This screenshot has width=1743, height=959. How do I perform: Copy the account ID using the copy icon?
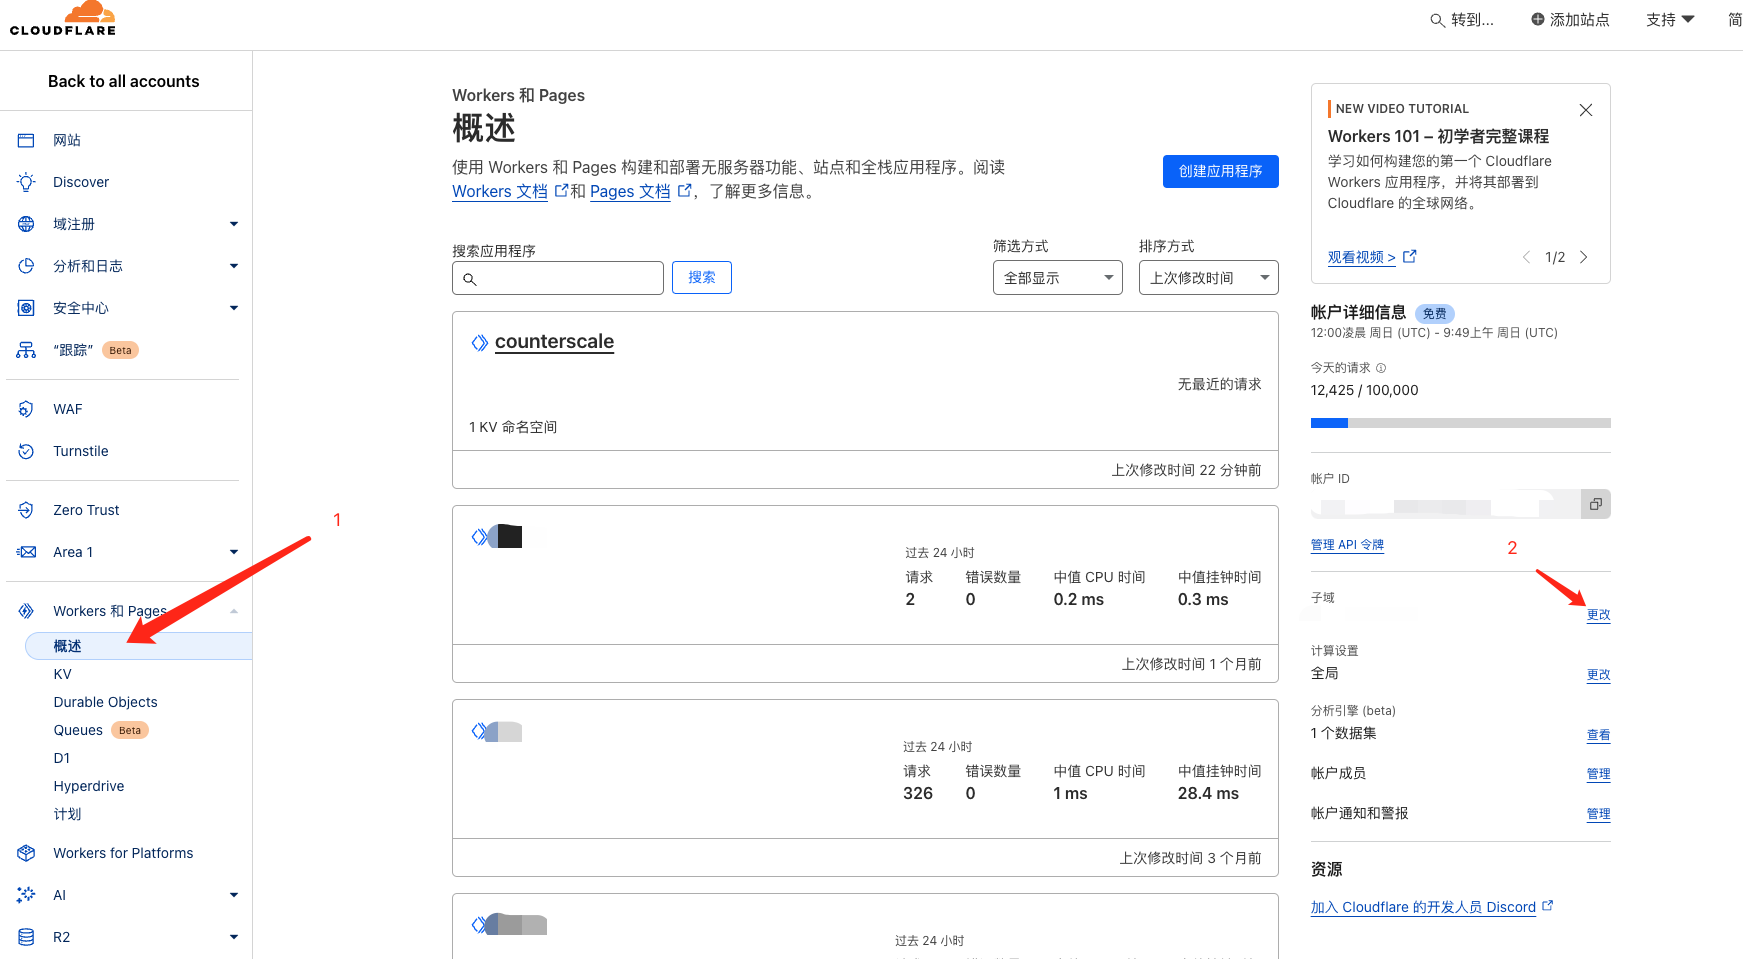(1595, 504)
